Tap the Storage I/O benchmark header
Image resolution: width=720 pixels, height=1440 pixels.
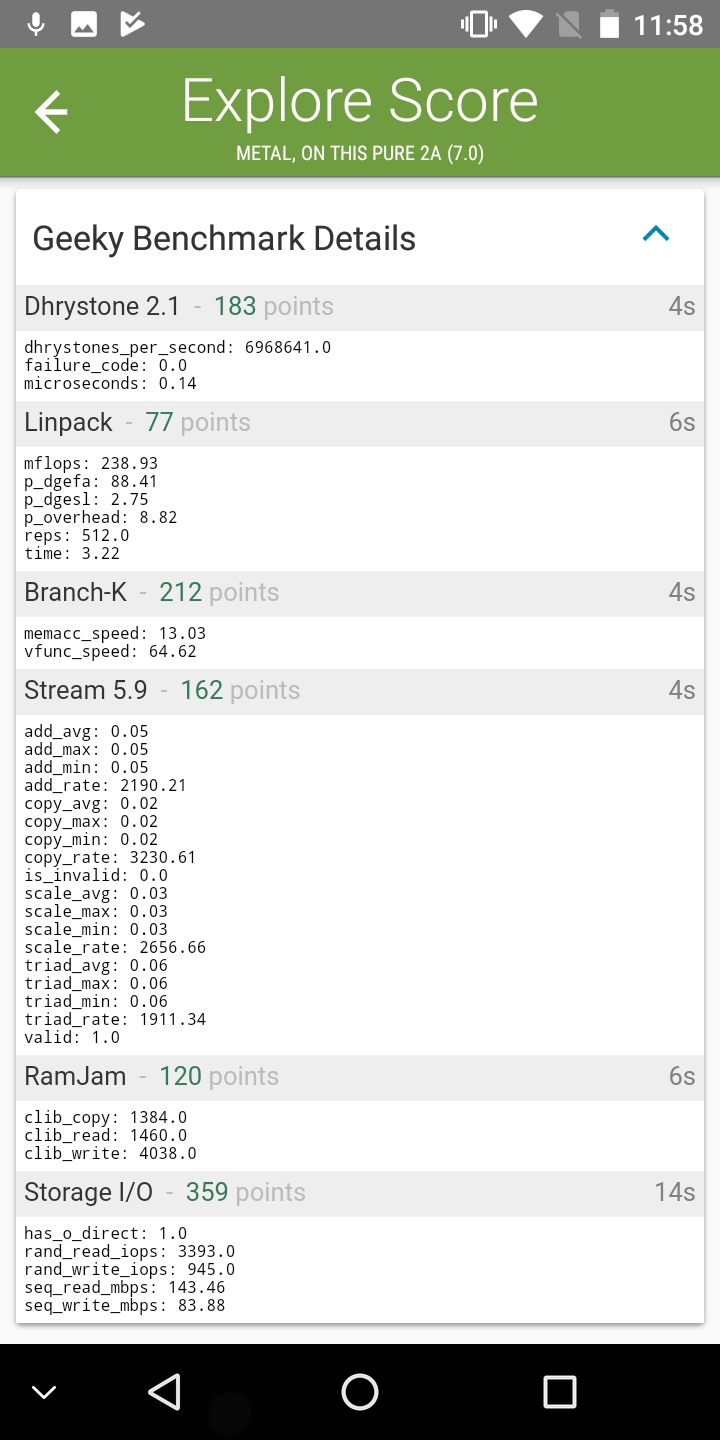[x=360, y=1193]
